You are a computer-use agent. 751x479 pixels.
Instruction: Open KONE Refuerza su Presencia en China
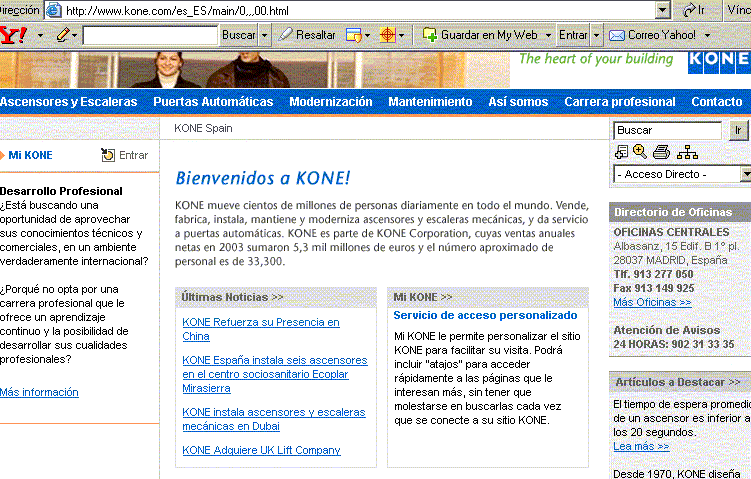pos(261,329)
